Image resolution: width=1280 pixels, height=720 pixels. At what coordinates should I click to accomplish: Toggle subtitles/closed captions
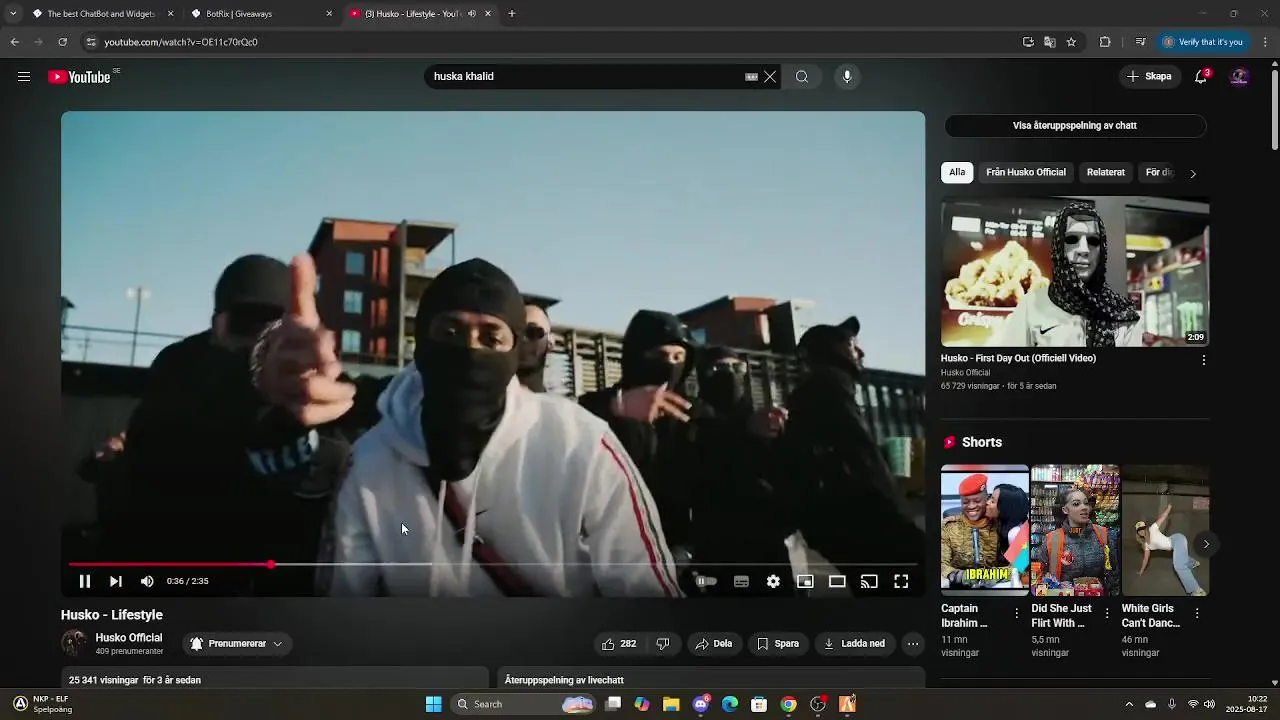pos(741,581)
